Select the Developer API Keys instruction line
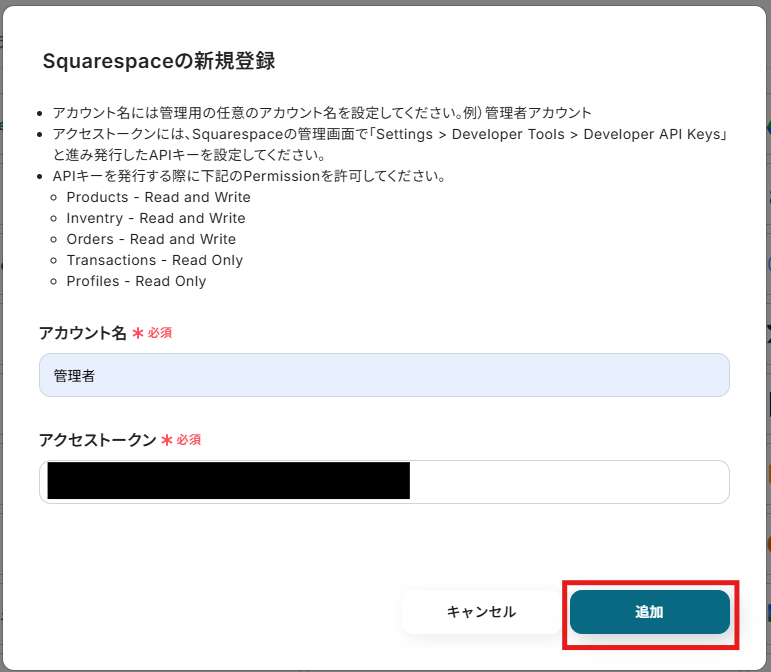 [x=389, y=145]
